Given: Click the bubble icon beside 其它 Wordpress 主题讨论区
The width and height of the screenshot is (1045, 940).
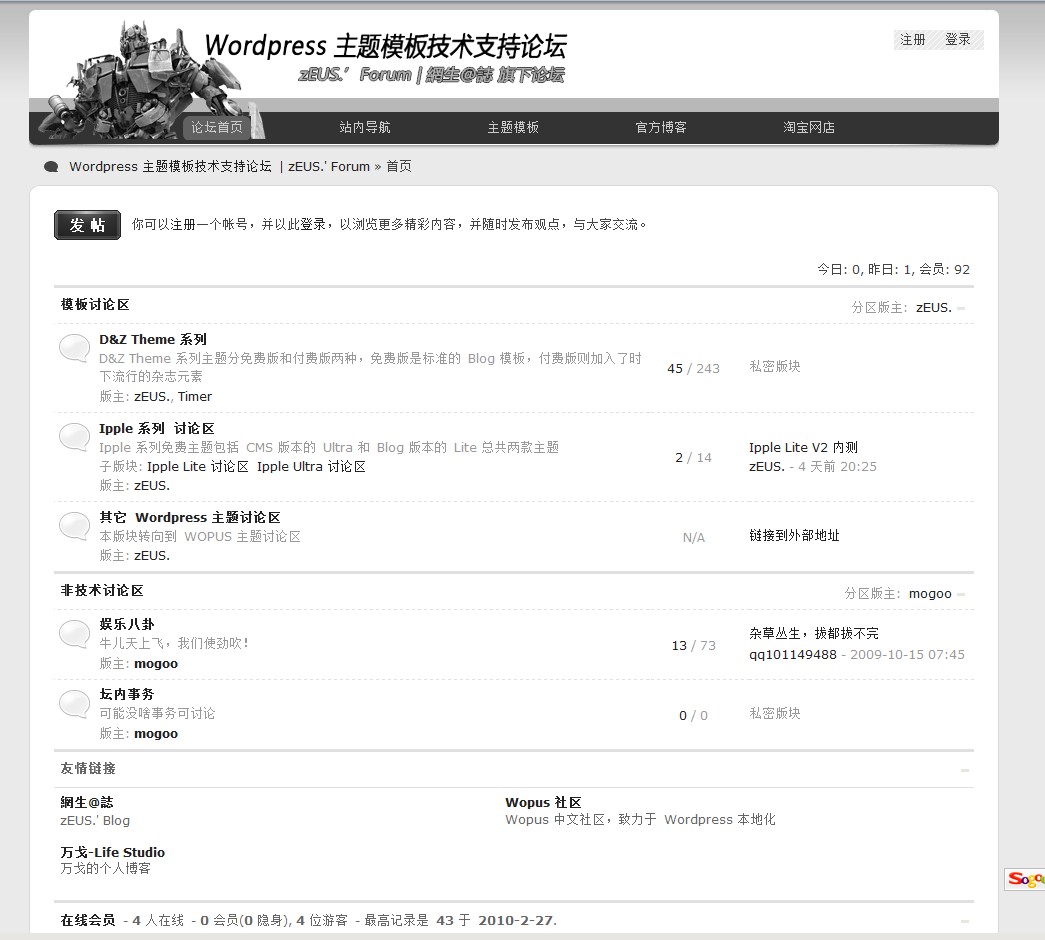Looking at the screenshot, I should point(74,526).
